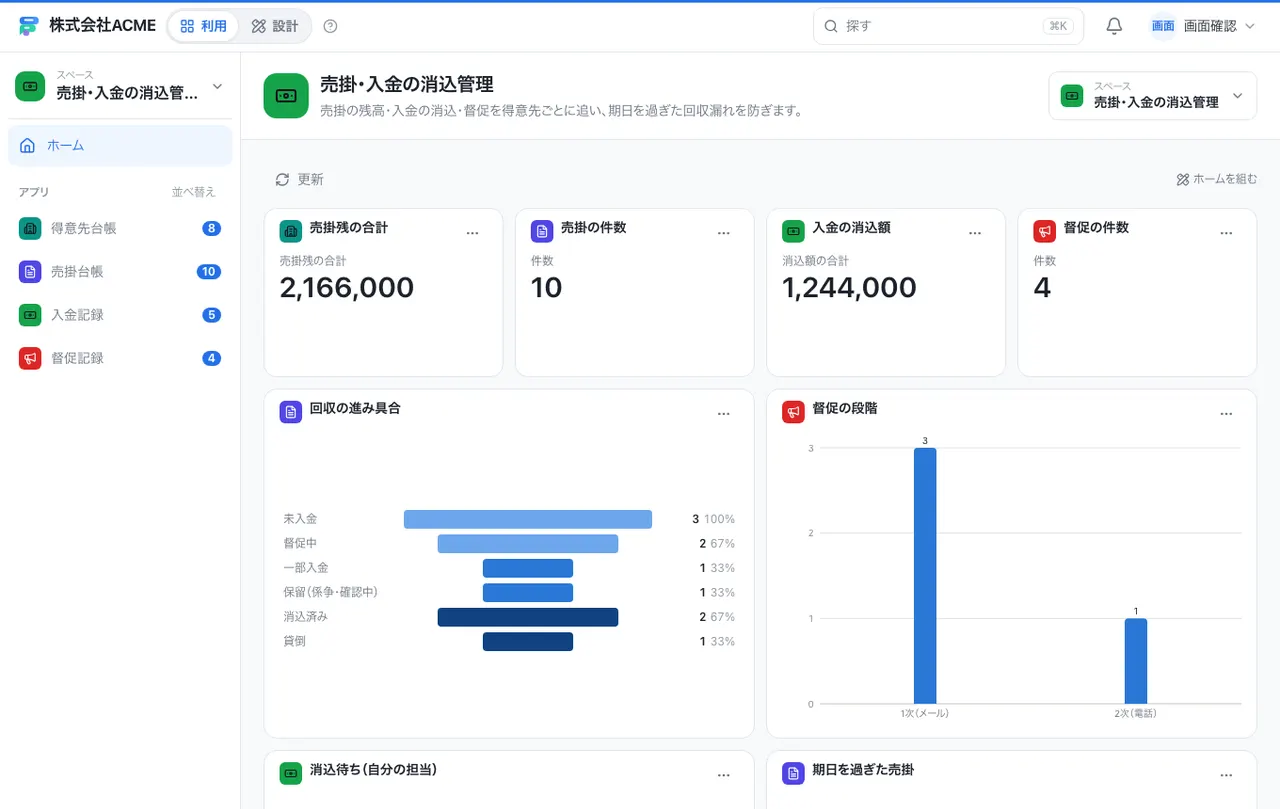1280x809 pixels.
Task: Click the 貸倒 funnel label
Action: (x=295, y=641)
